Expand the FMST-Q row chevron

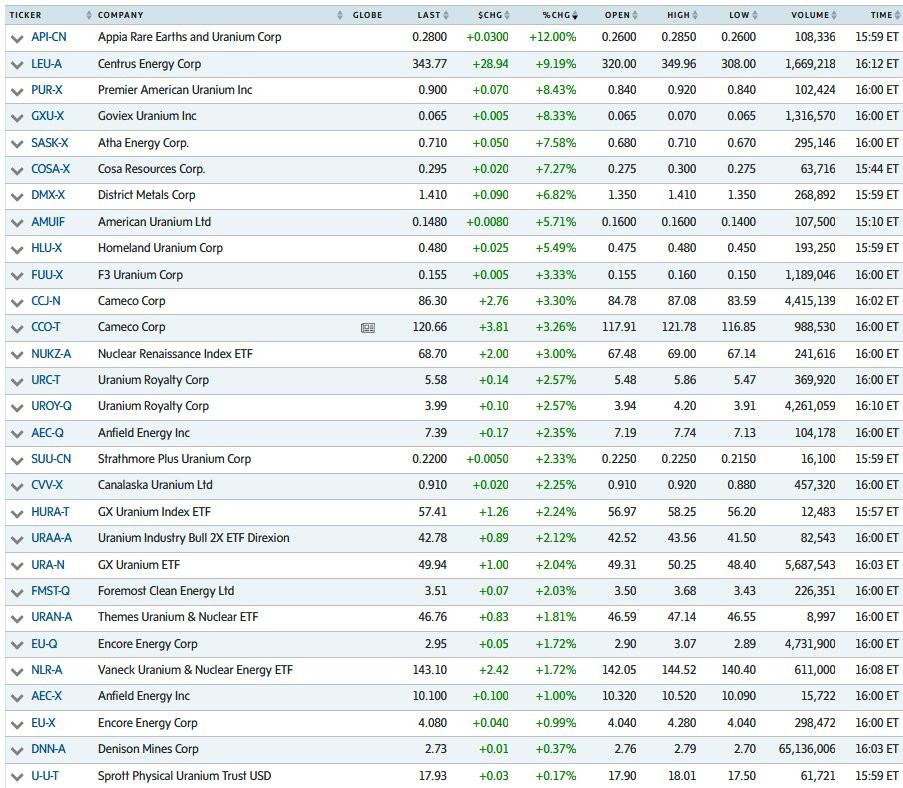coord(17,592)
